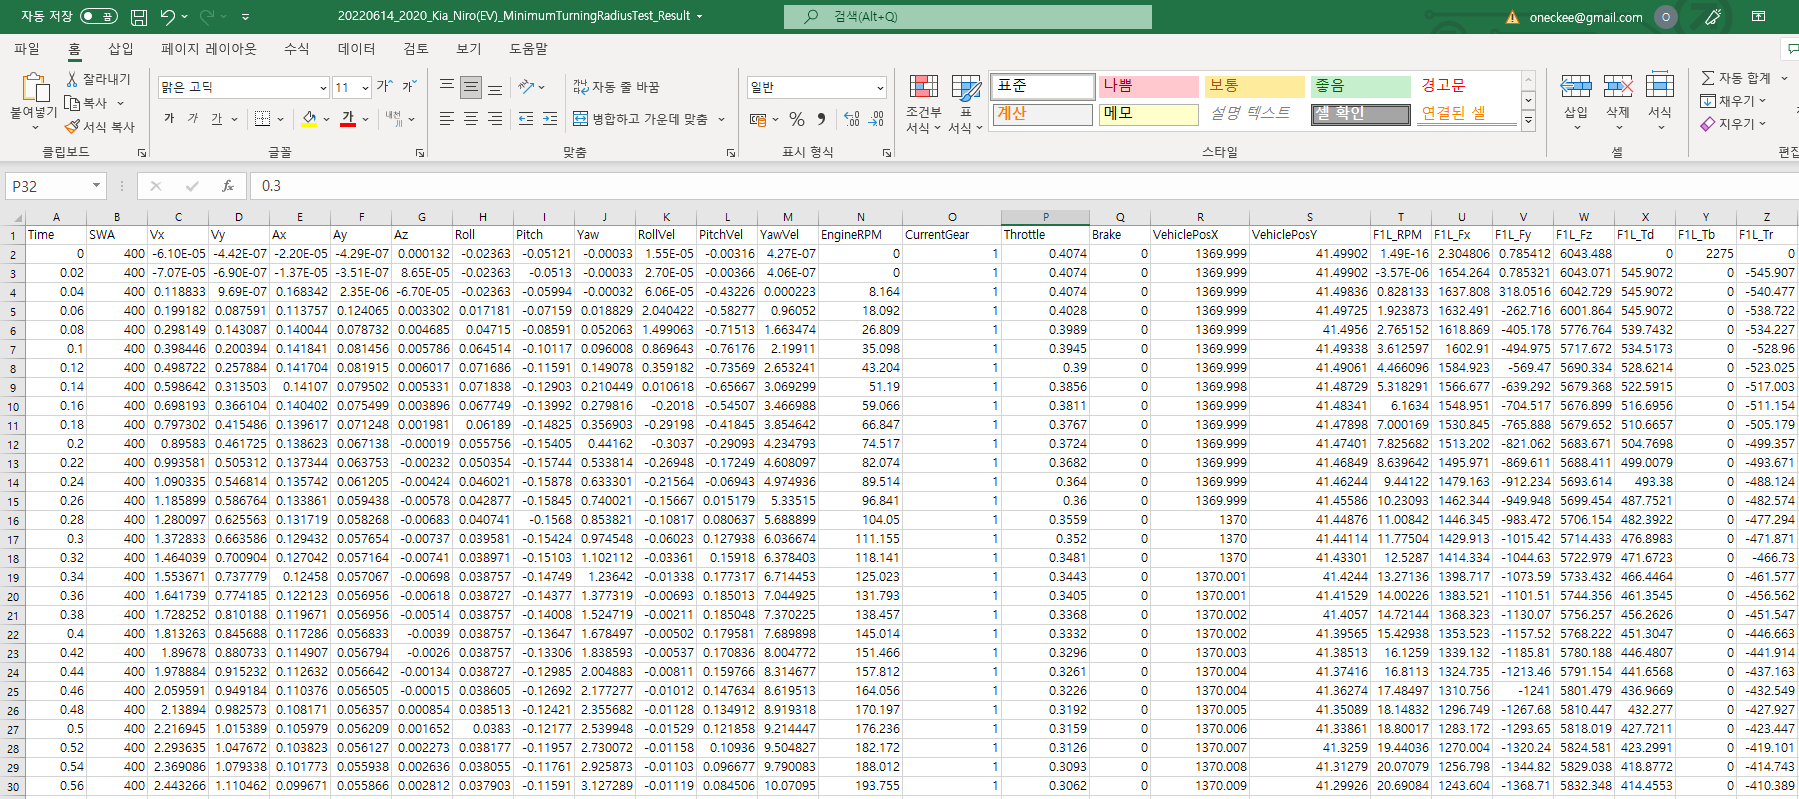Open the Name Box dropdown arrow

(x=96, y=186)
